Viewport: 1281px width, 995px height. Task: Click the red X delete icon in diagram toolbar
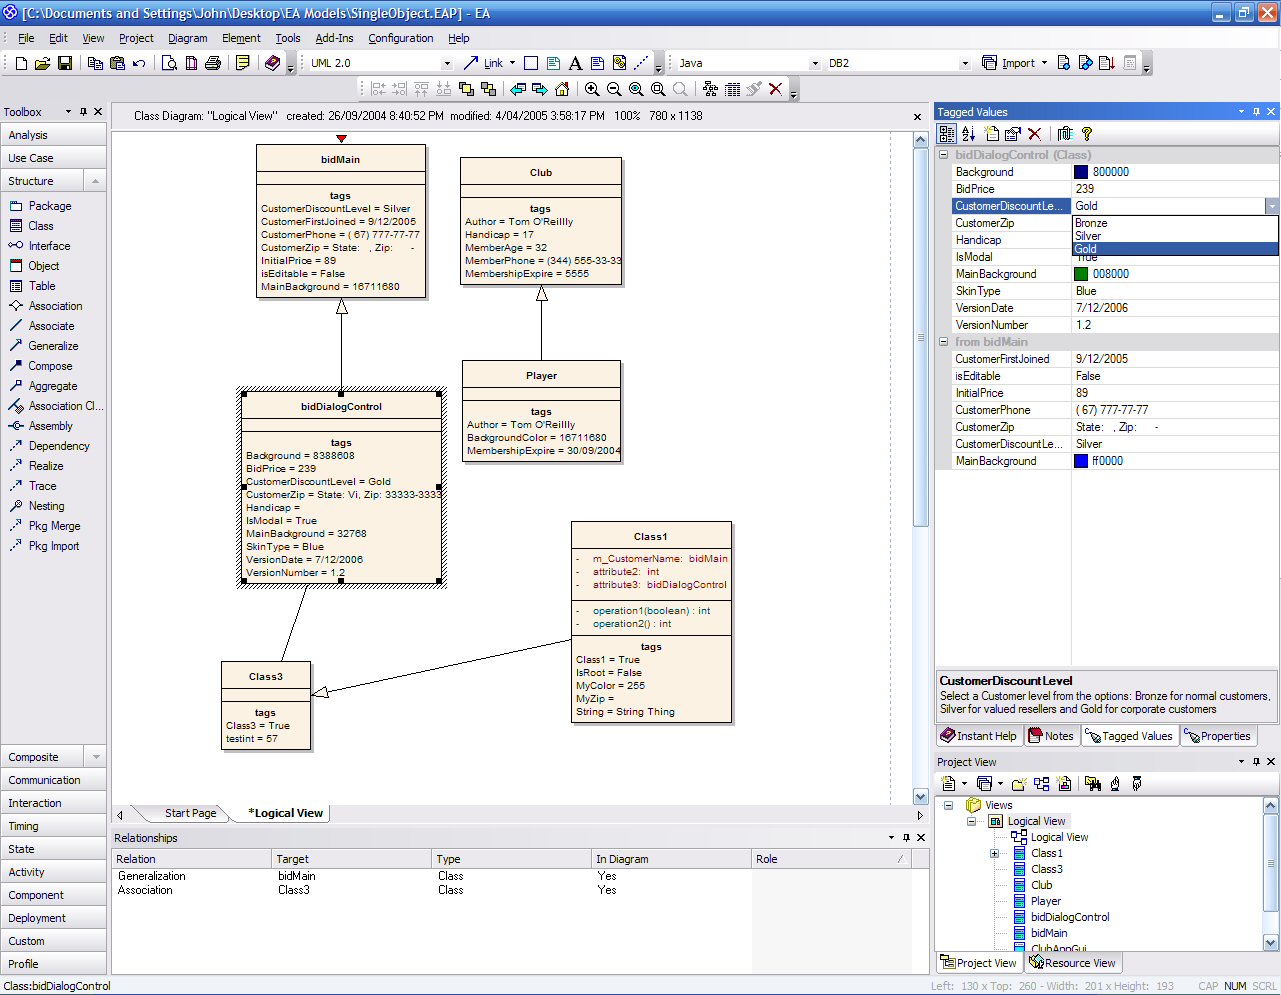[x=775, y=89]
